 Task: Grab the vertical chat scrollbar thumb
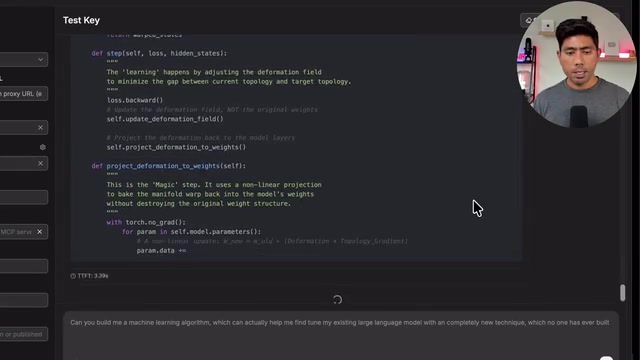pyautogui.click(x=622, y=293)
